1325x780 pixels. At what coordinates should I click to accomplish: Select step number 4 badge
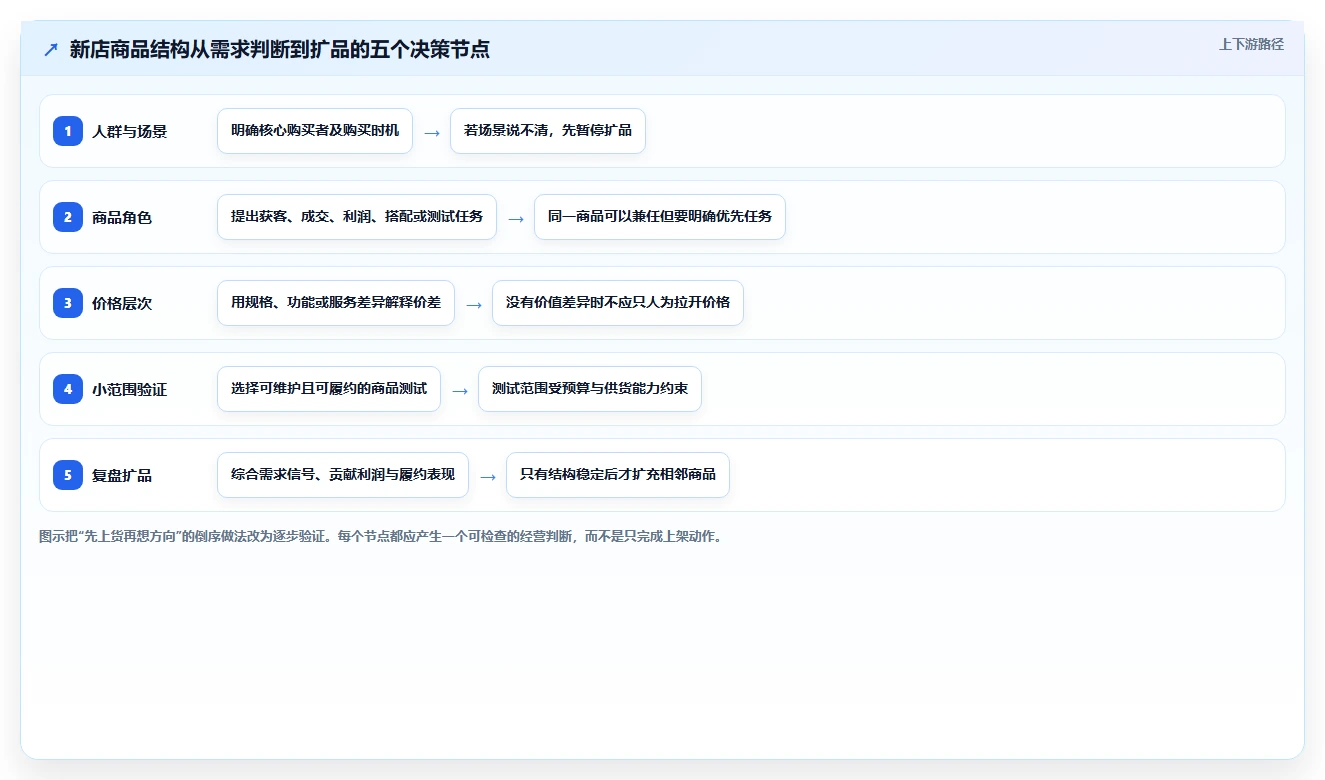click(68, 389)
